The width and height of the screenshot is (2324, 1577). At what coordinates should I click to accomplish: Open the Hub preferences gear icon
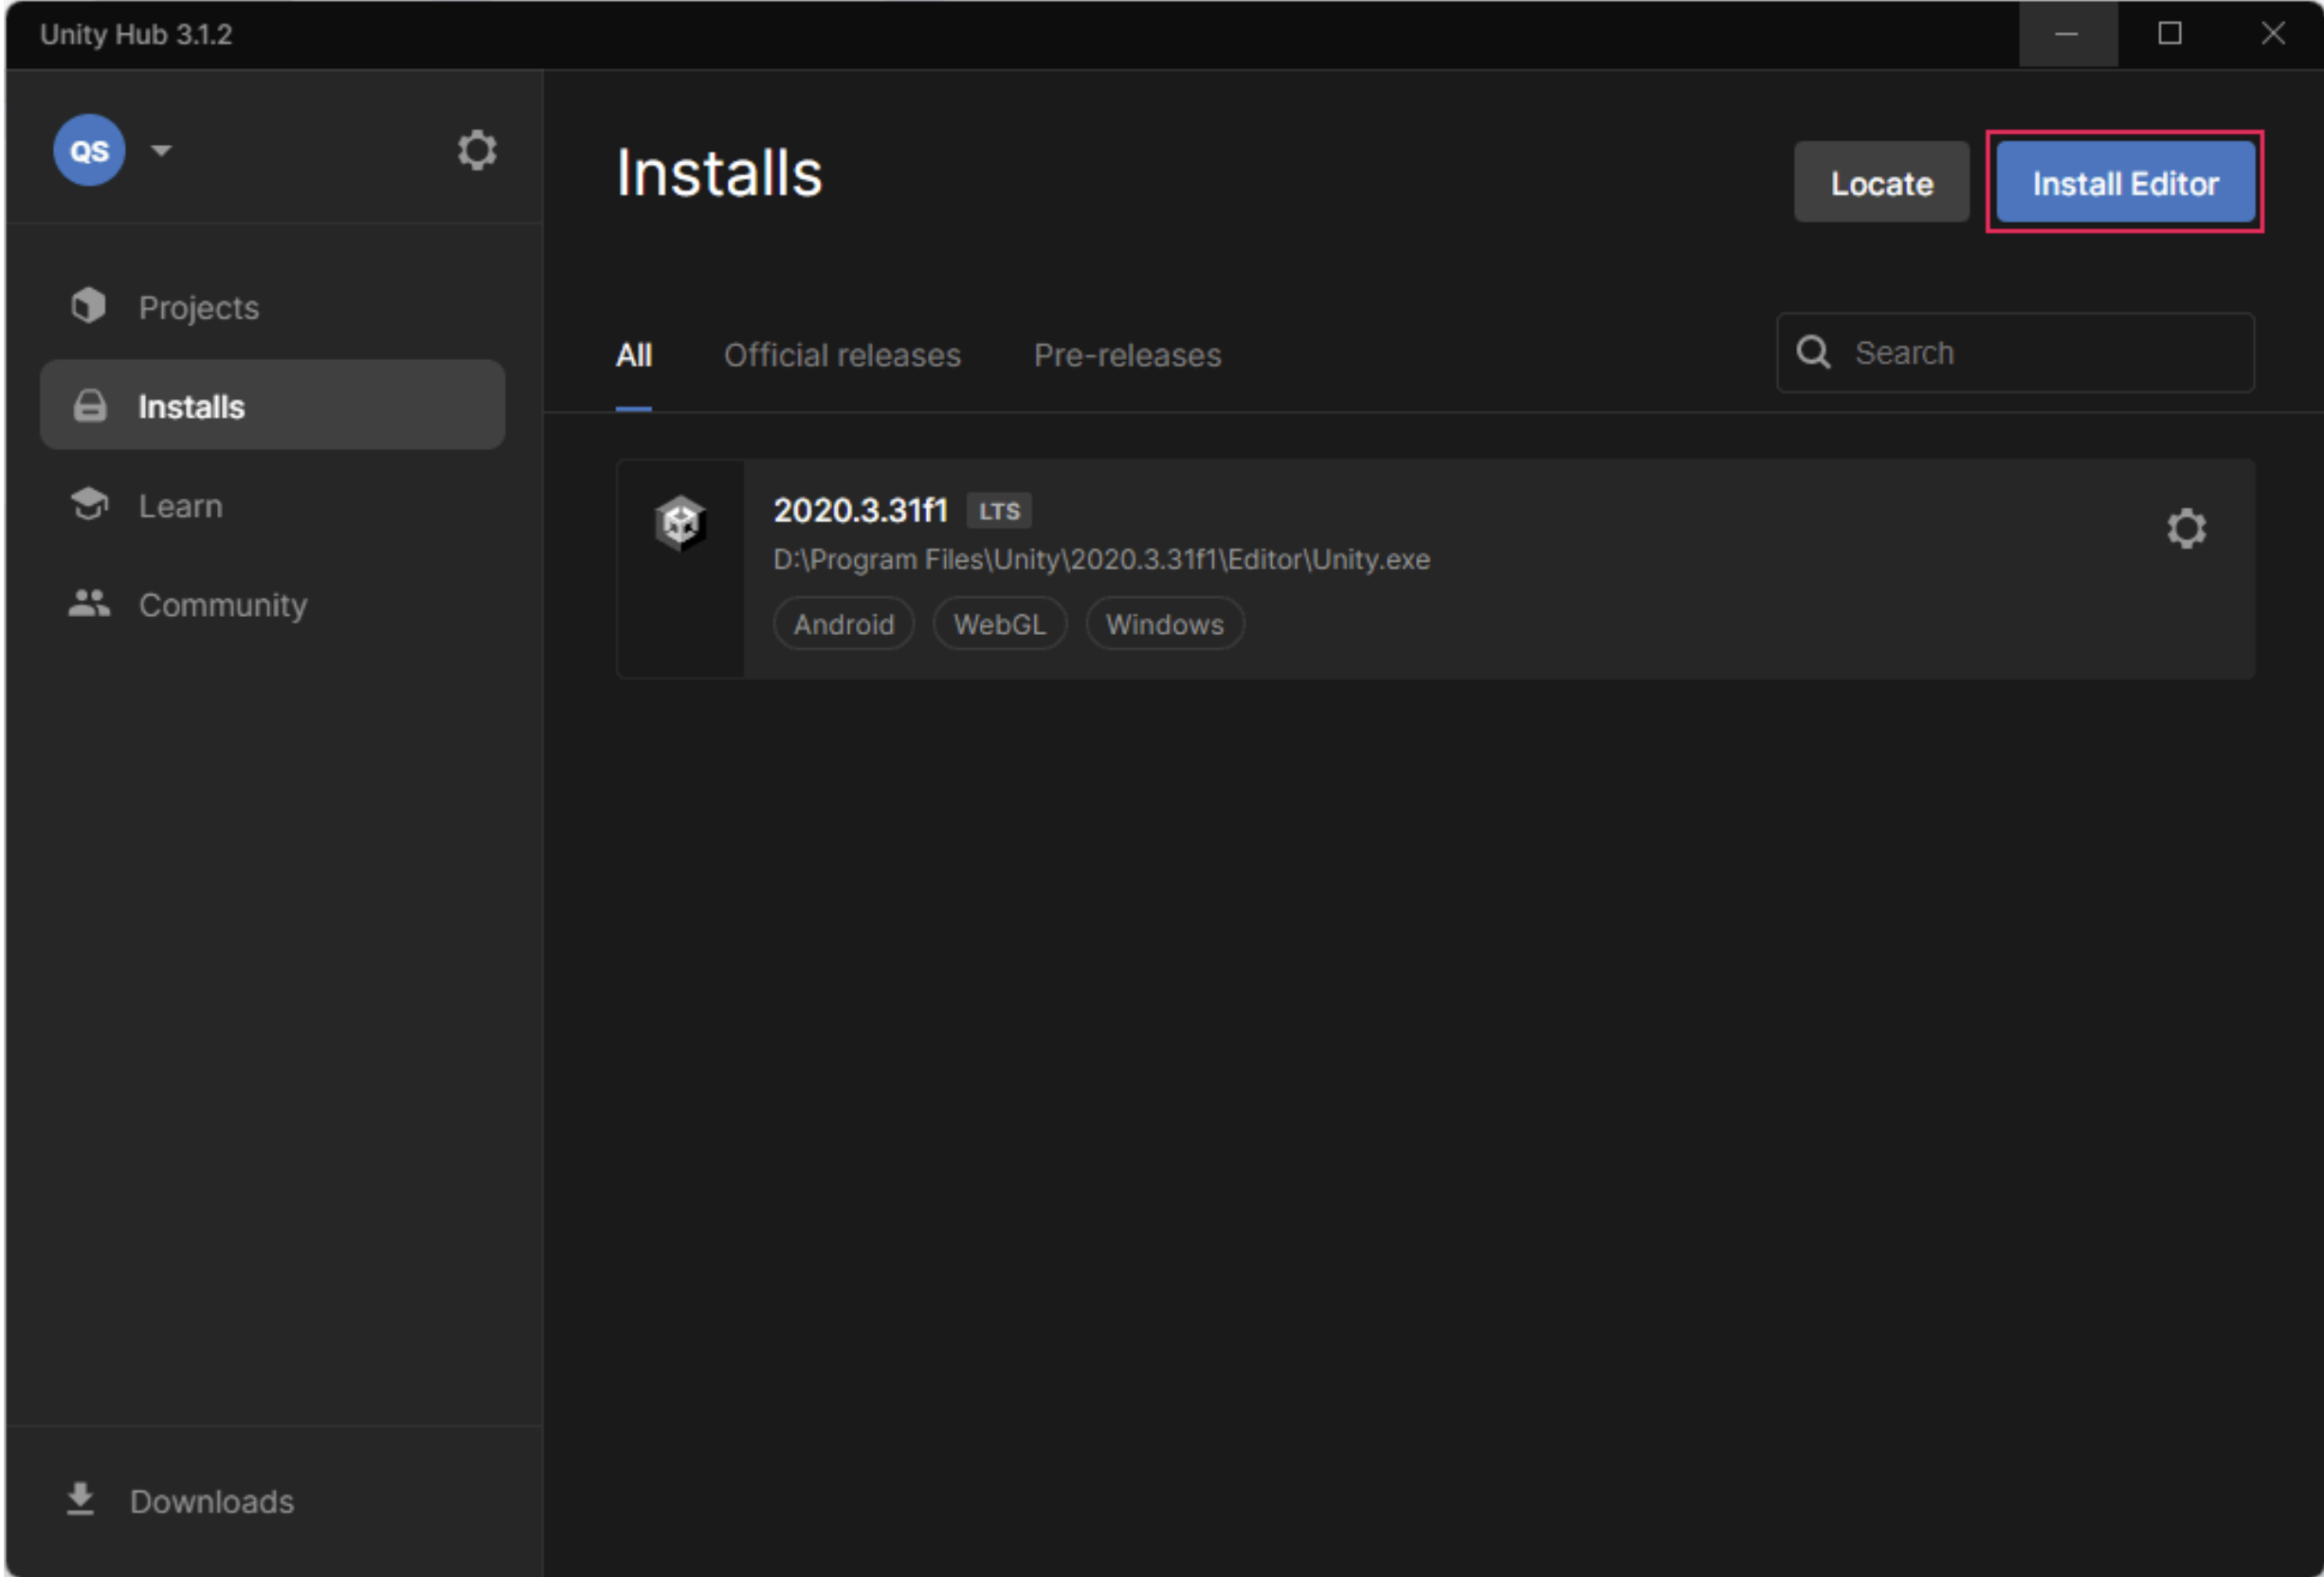click(x=476, y=150)
